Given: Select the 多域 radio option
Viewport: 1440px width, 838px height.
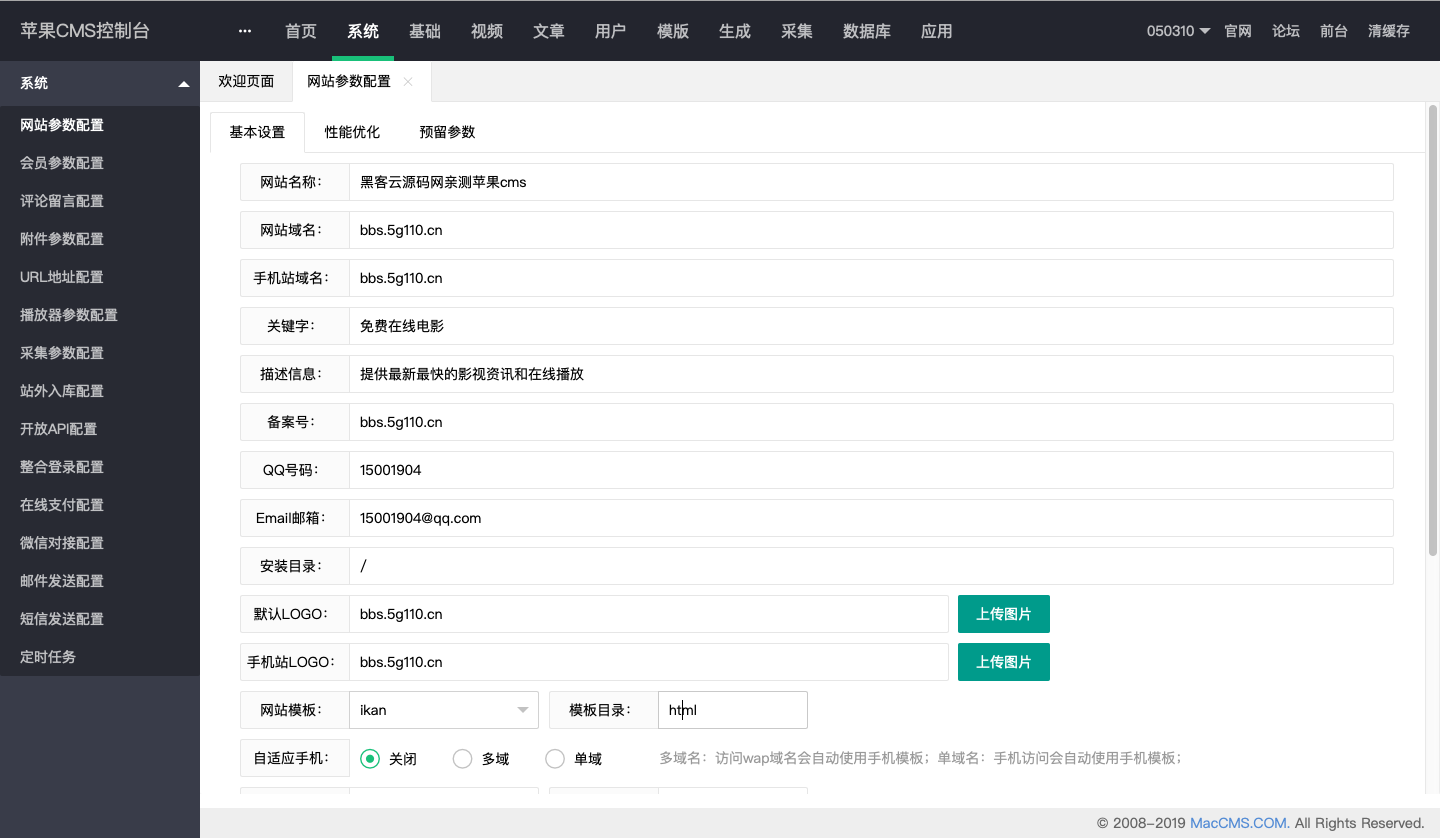Looking at the screenshot, I should pos(463,759).
